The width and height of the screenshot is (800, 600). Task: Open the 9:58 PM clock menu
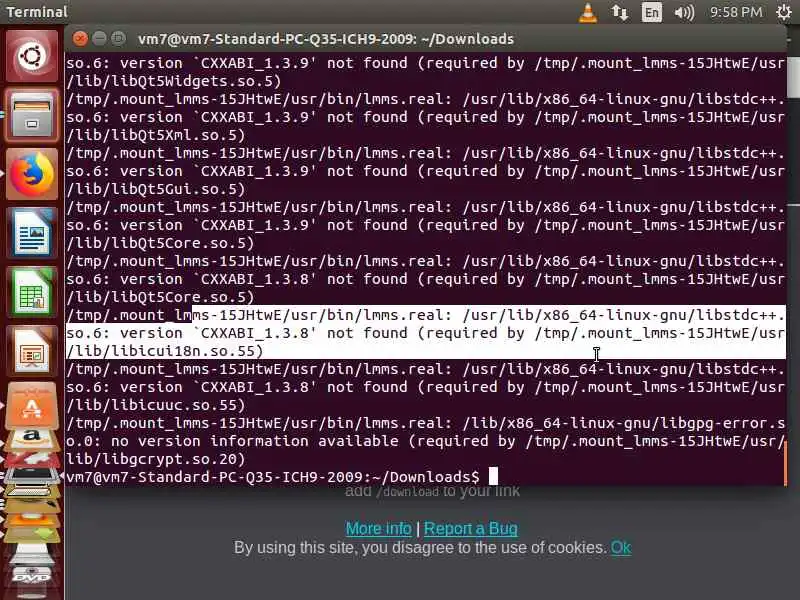tap(736, 12)
